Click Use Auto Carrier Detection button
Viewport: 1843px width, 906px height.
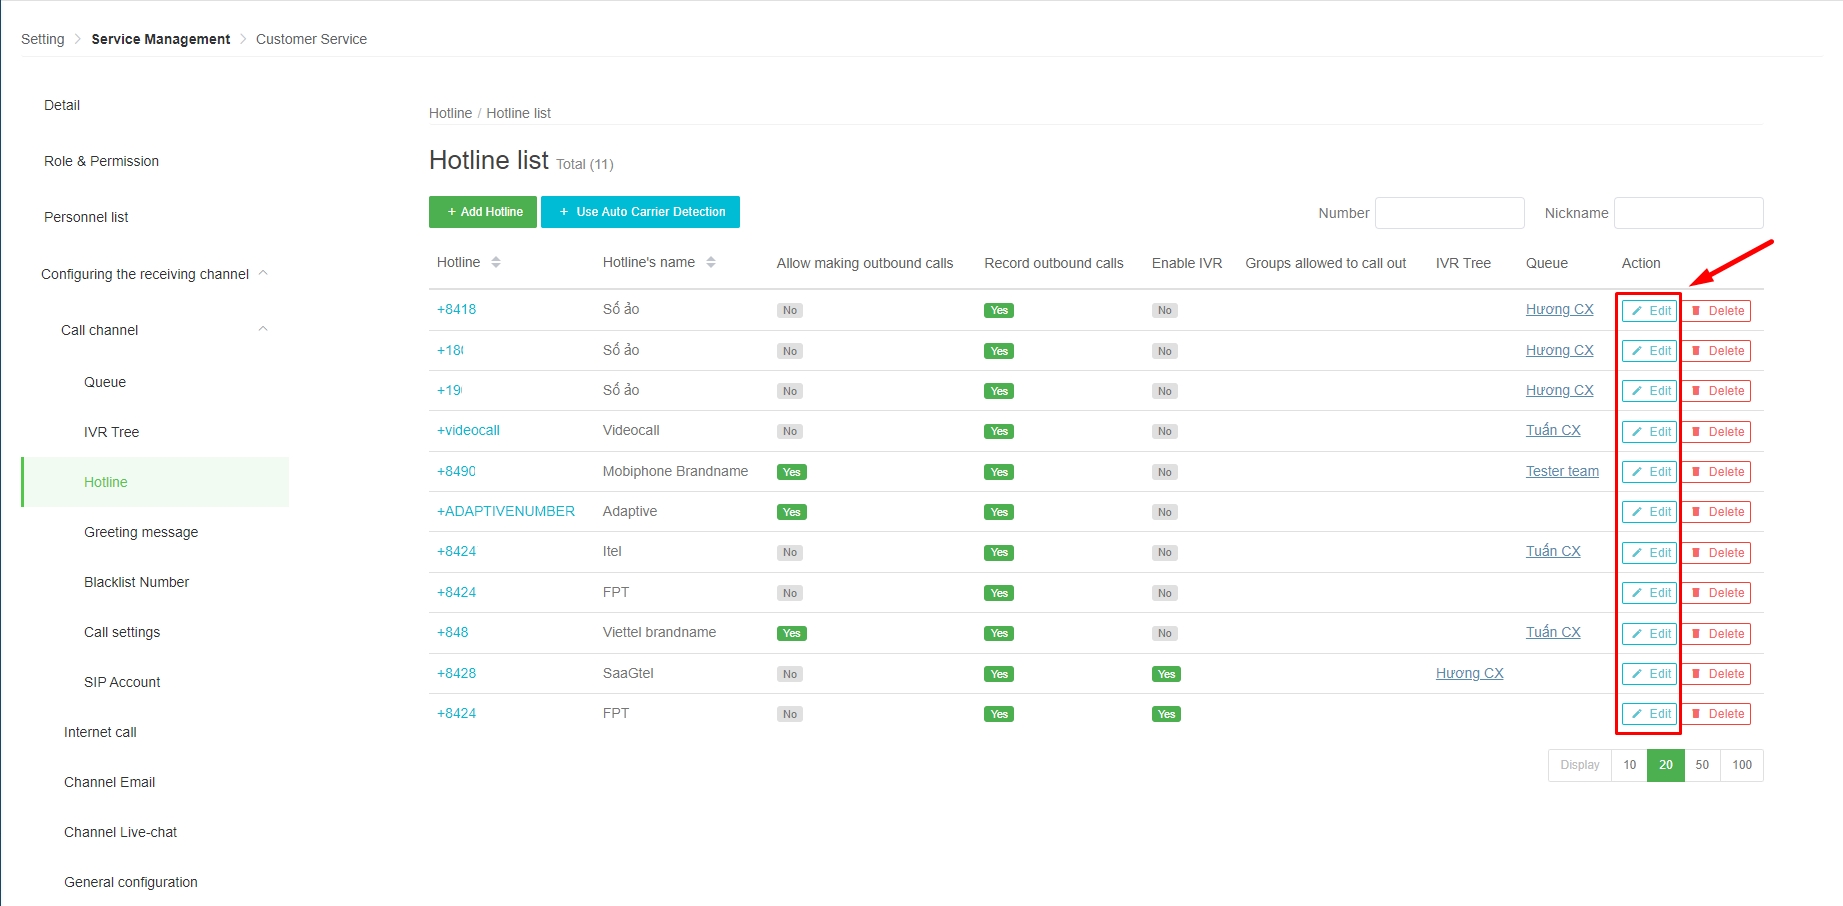(x=640, y=212)
